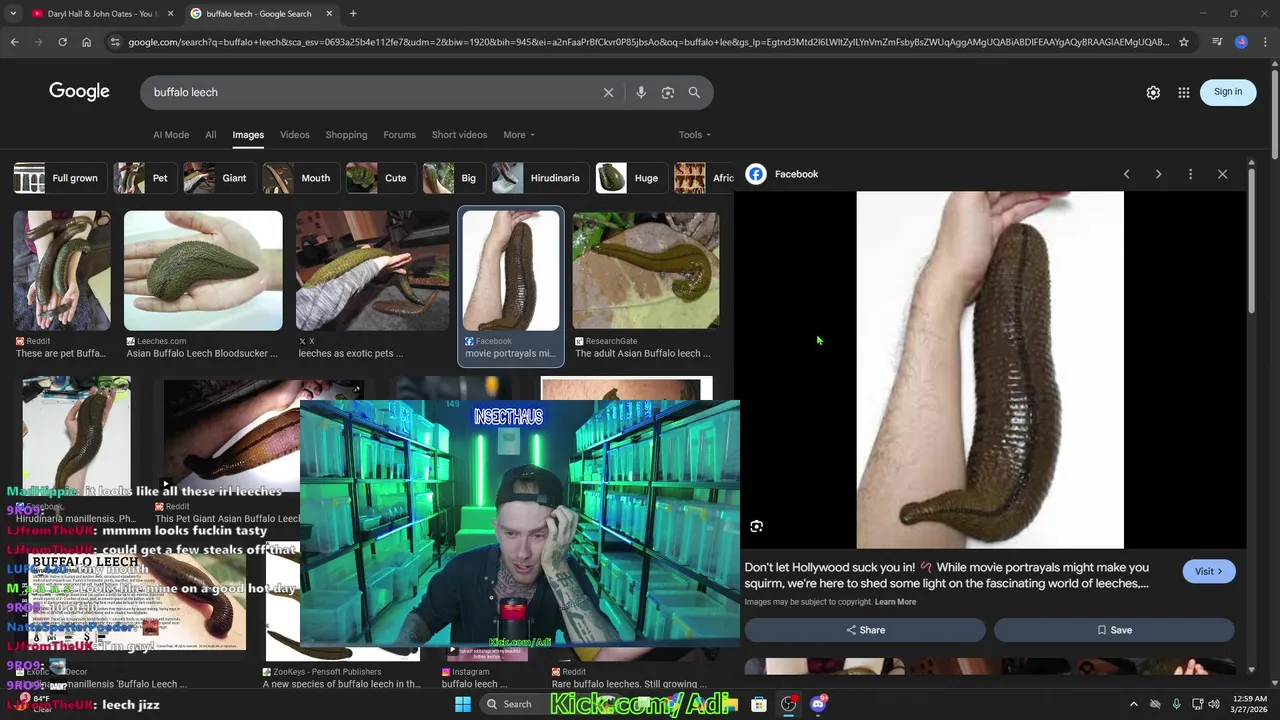This screenshot has height=720, width=1280.
Task: Clear the search box with the X icon
Action: (x=608, y=92)
